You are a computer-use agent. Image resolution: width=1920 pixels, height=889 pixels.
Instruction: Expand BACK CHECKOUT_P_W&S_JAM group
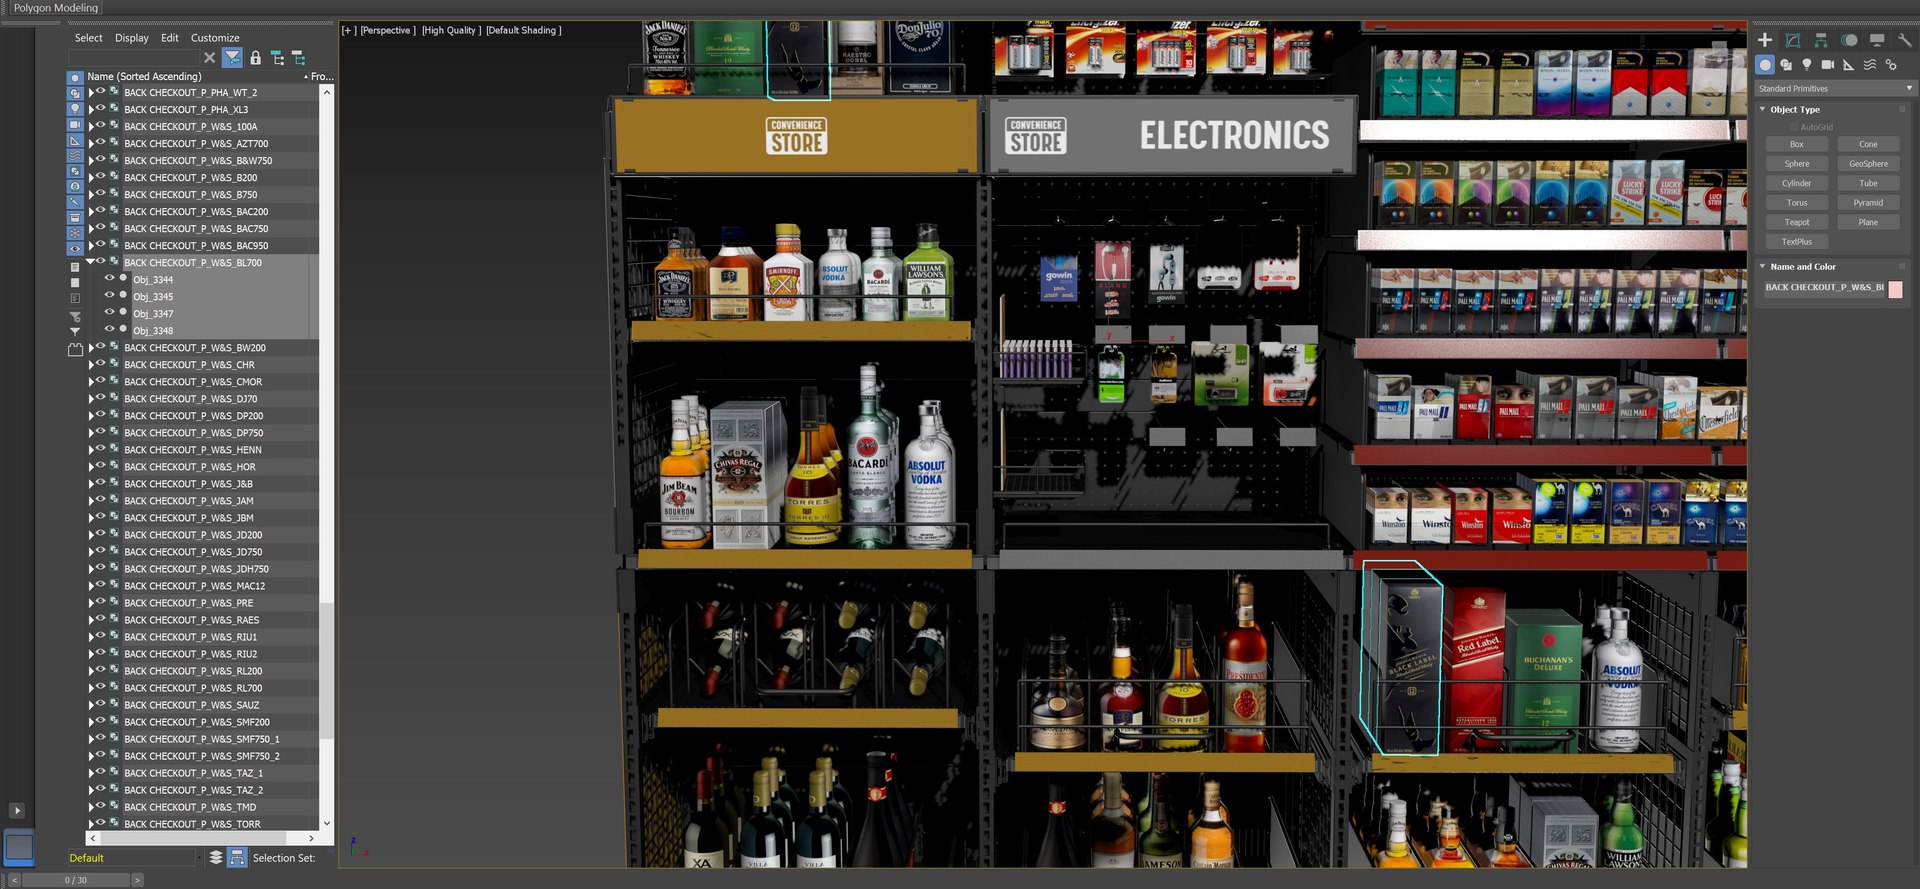tap(91, 500)
